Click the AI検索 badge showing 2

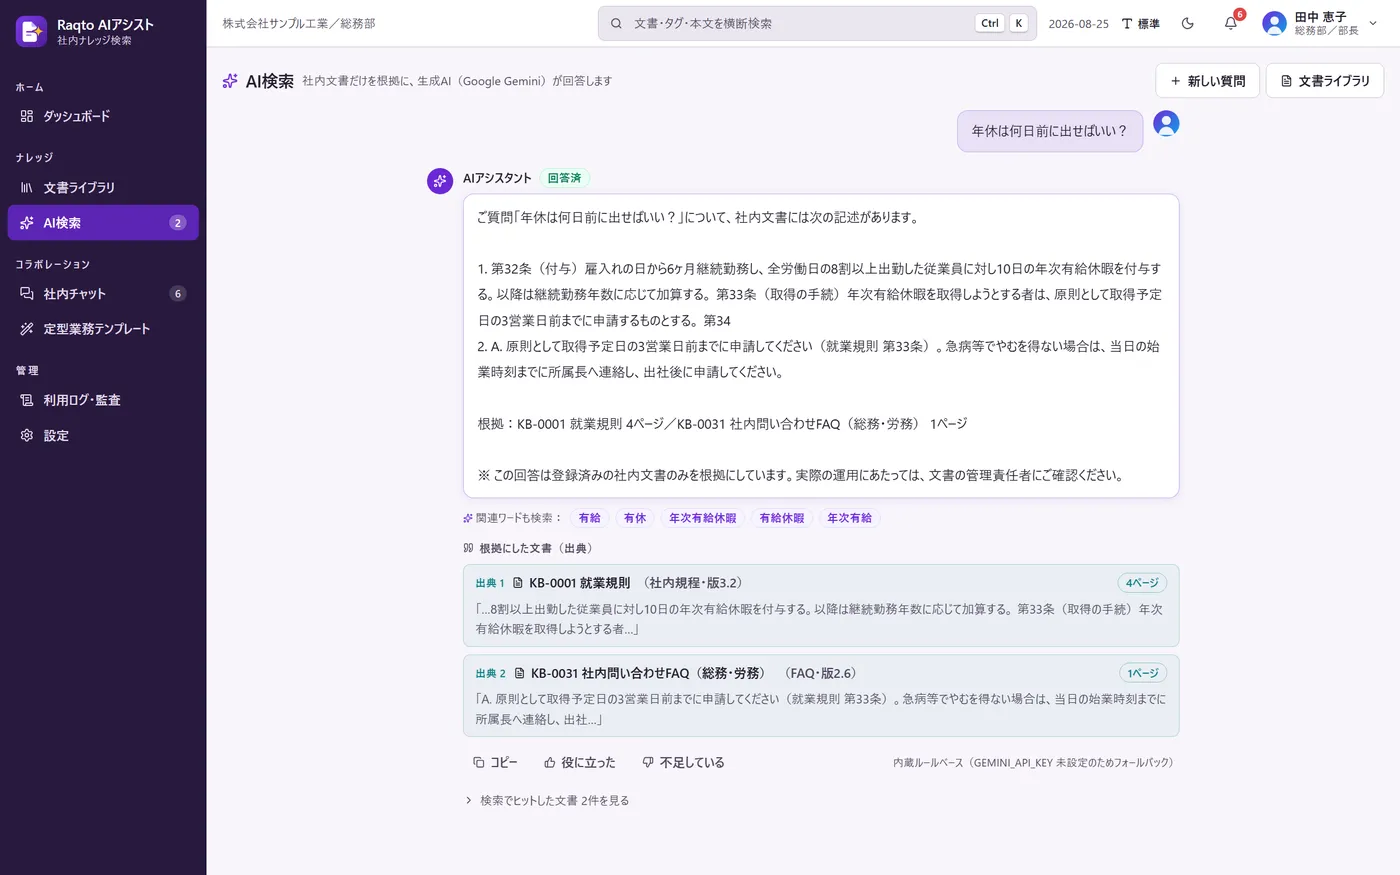178,223
